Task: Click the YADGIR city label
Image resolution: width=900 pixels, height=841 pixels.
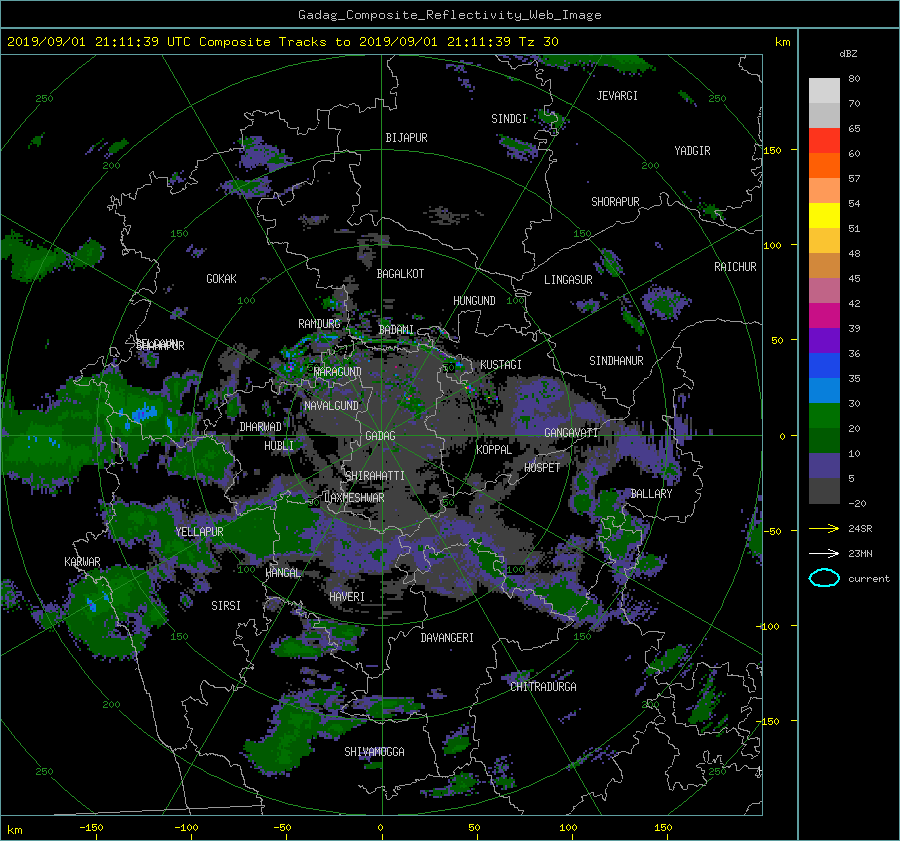Action: pos(692,151)
